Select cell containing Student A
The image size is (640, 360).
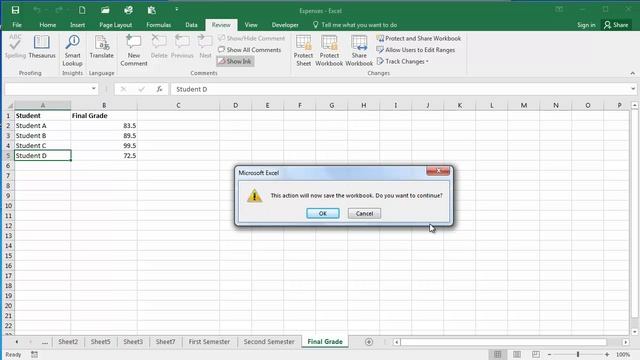[42, 126]
